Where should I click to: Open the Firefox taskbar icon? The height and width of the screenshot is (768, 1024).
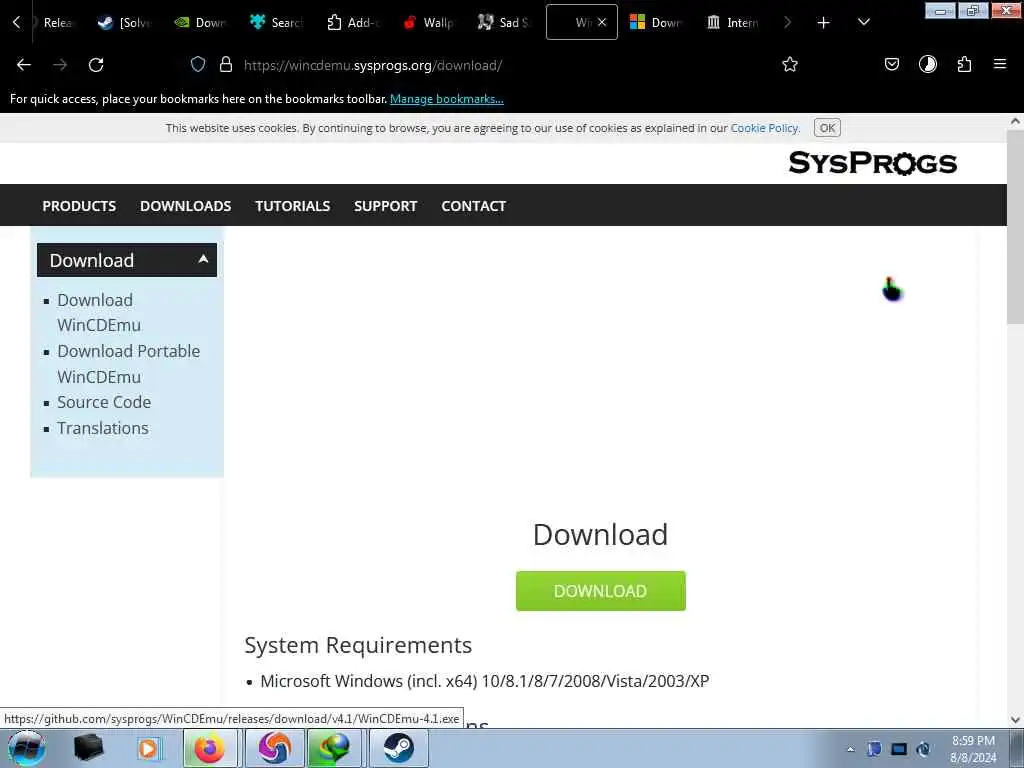[x=210, y=748]
